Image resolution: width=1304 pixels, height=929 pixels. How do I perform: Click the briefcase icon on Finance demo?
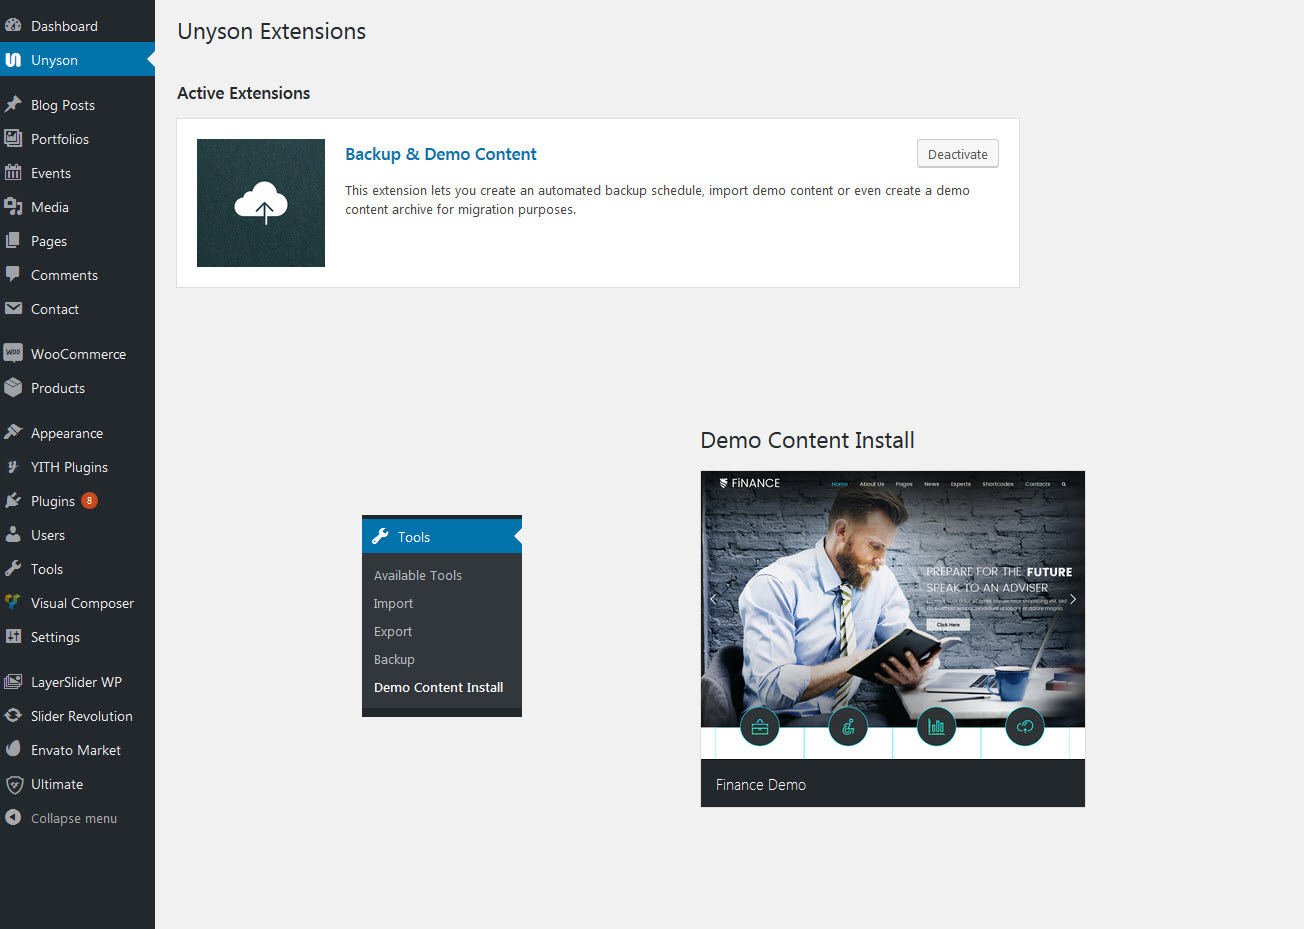[x=759, y=727]
